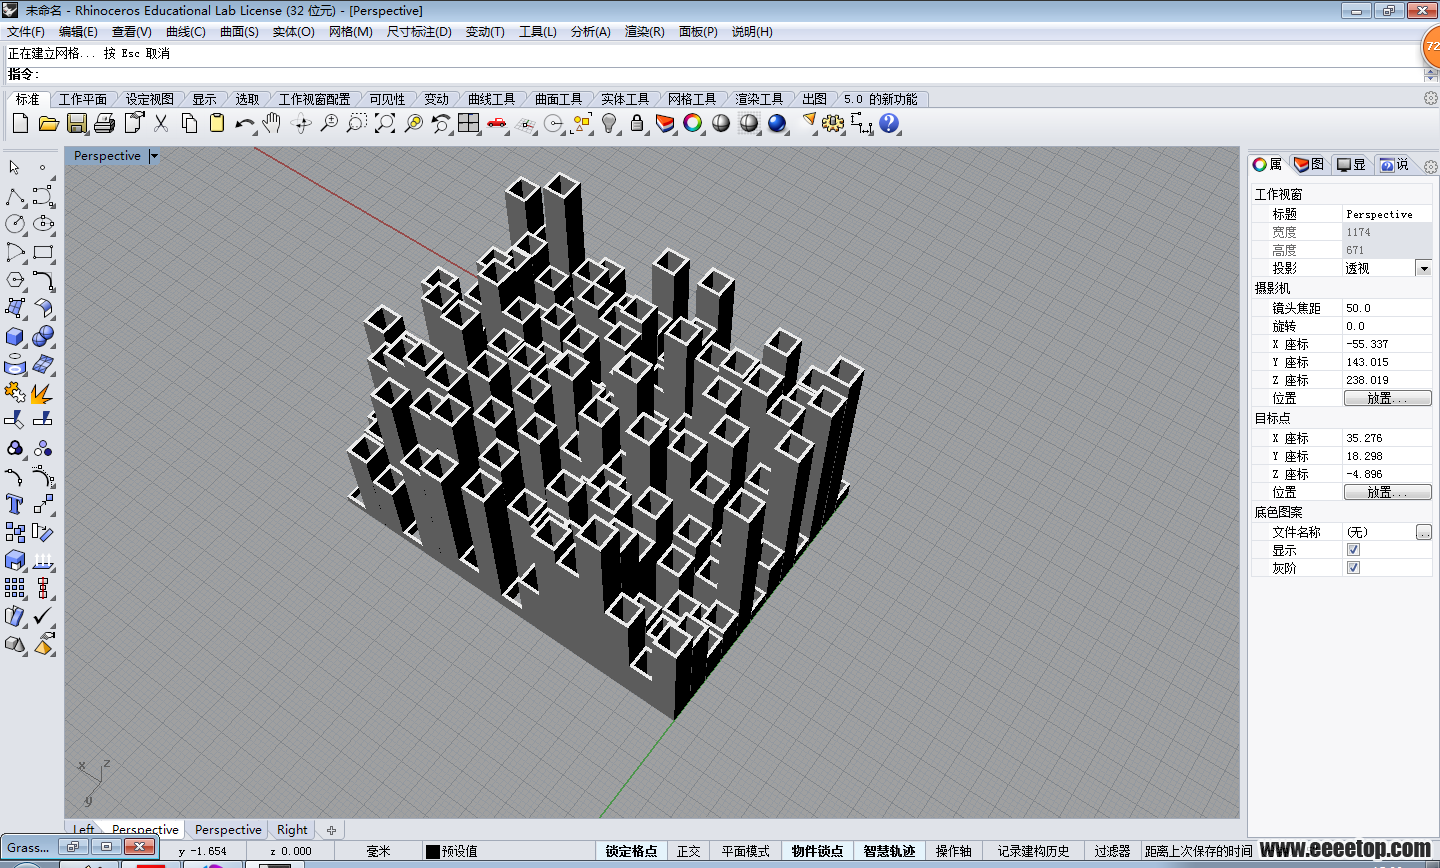Select the Pan hand tool

272,123
